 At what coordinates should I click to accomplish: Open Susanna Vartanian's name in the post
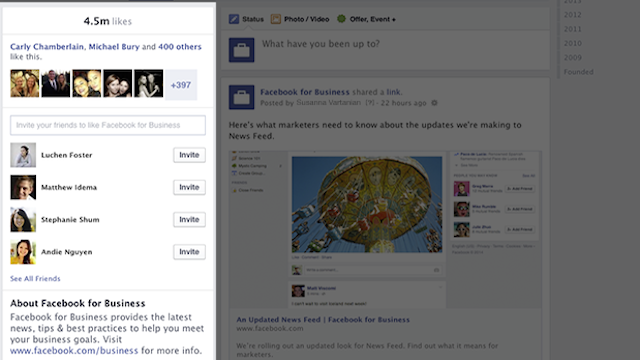pyautogui.click(x=329, y=103)
